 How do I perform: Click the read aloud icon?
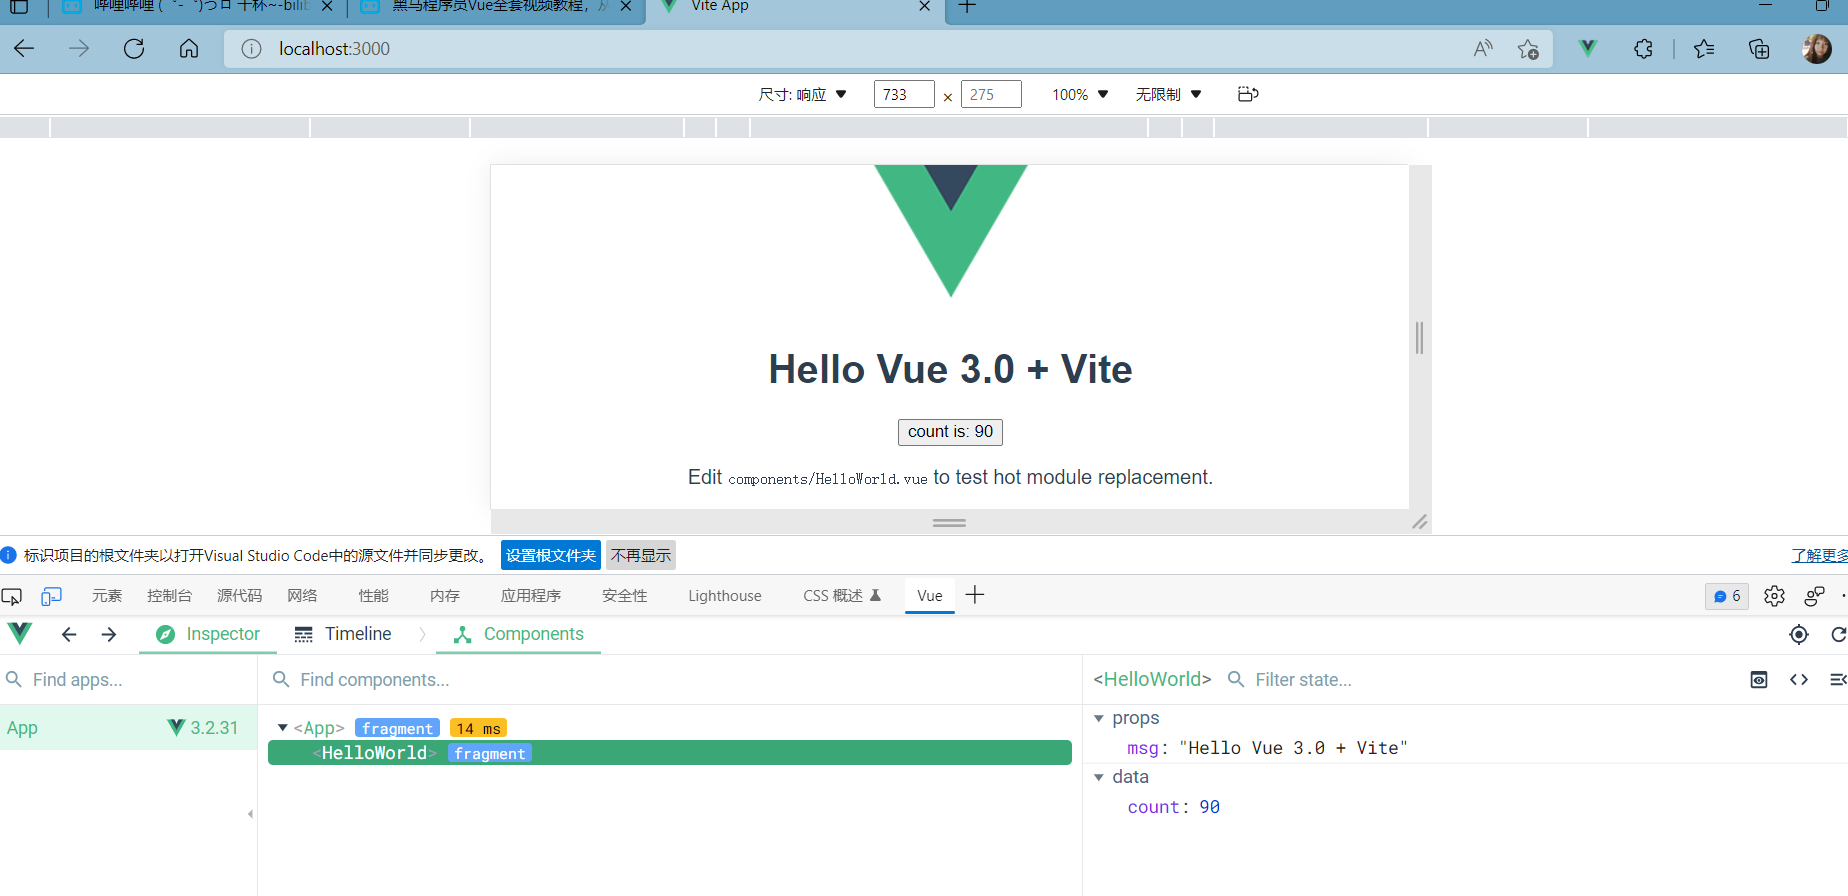coord(1483,48)
